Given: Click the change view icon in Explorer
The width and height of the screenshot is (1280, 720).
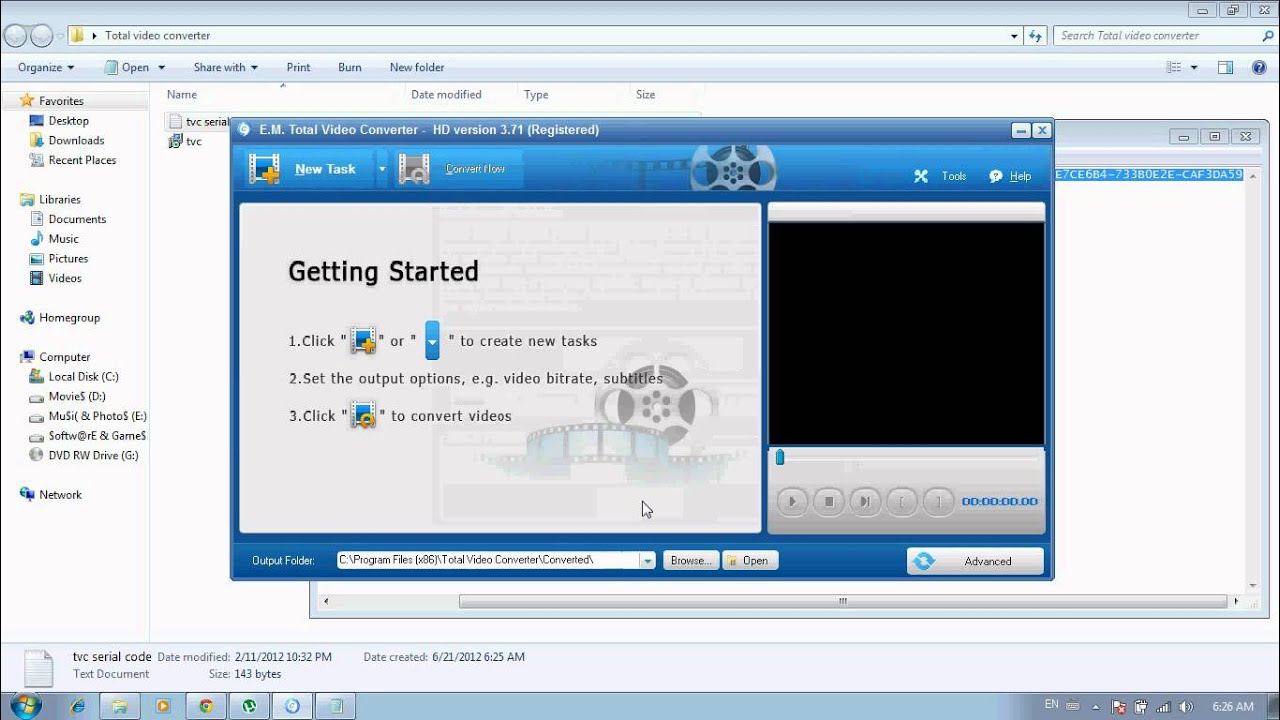Looking at the screenshot, I should pos(1174,67).
